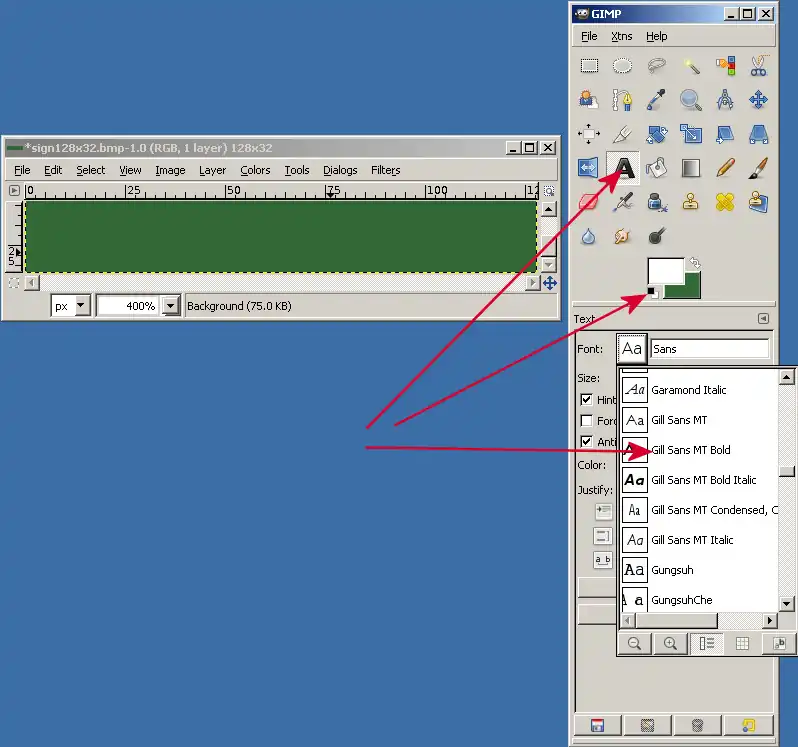Select the Bucket Fill tool
Screen dimensions: 798x747
(x=656, y=167)
